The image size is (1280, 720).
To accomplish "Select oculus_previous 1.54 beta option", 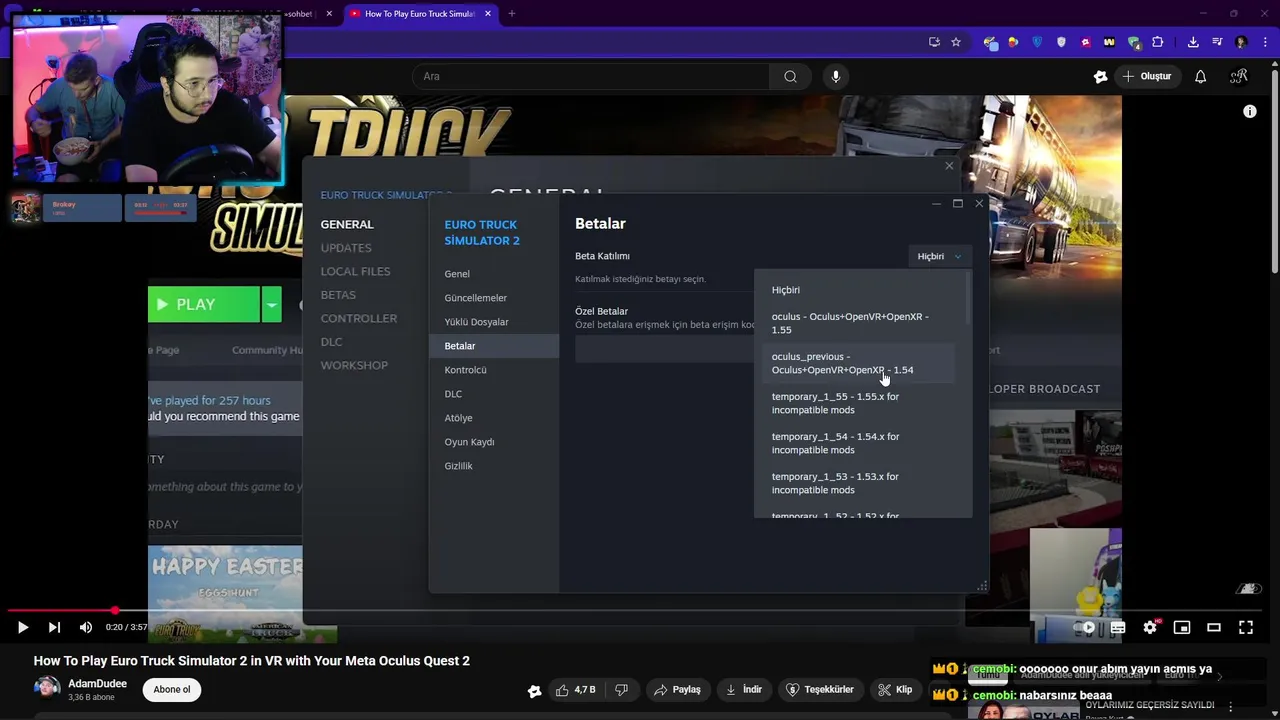I will click(x=860, y=363).
